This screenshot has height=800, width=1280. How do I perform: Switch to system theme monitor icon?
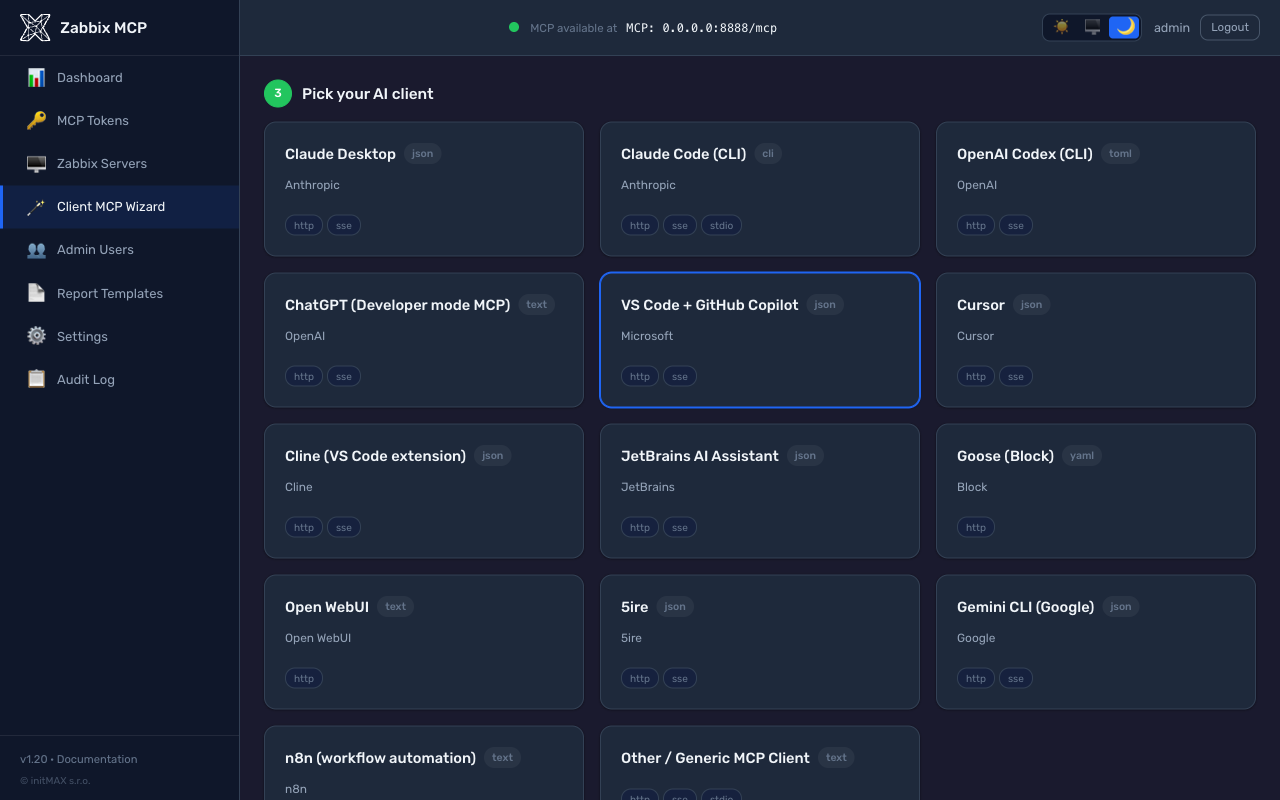(x=1092, y=27)
